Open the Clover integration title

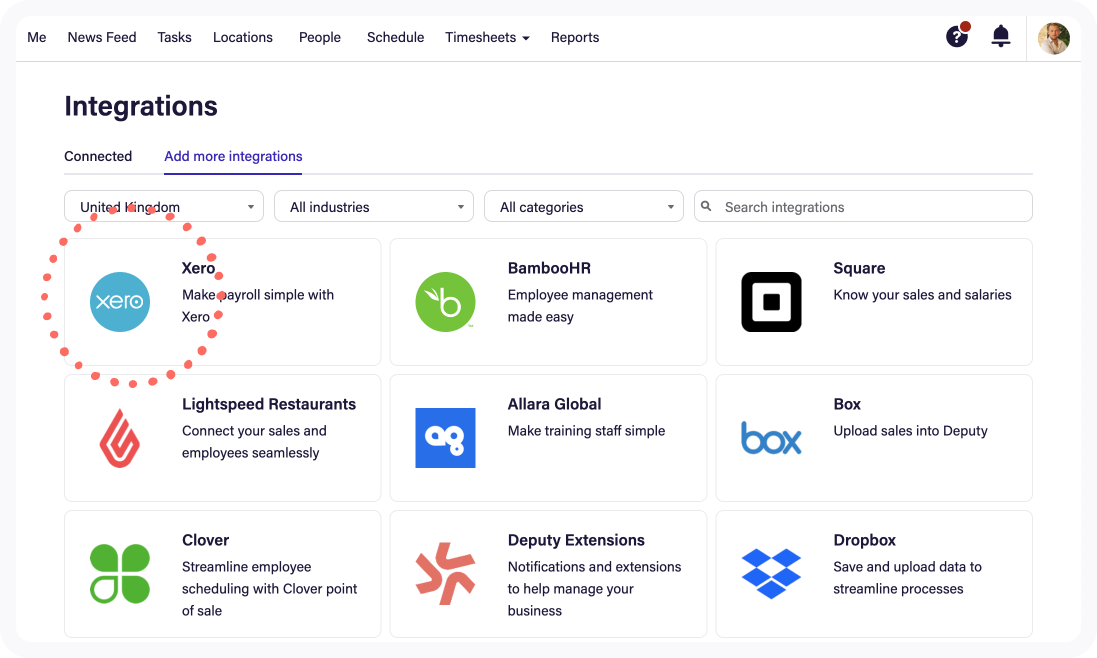pyautogui.click(x=205, y=541)
